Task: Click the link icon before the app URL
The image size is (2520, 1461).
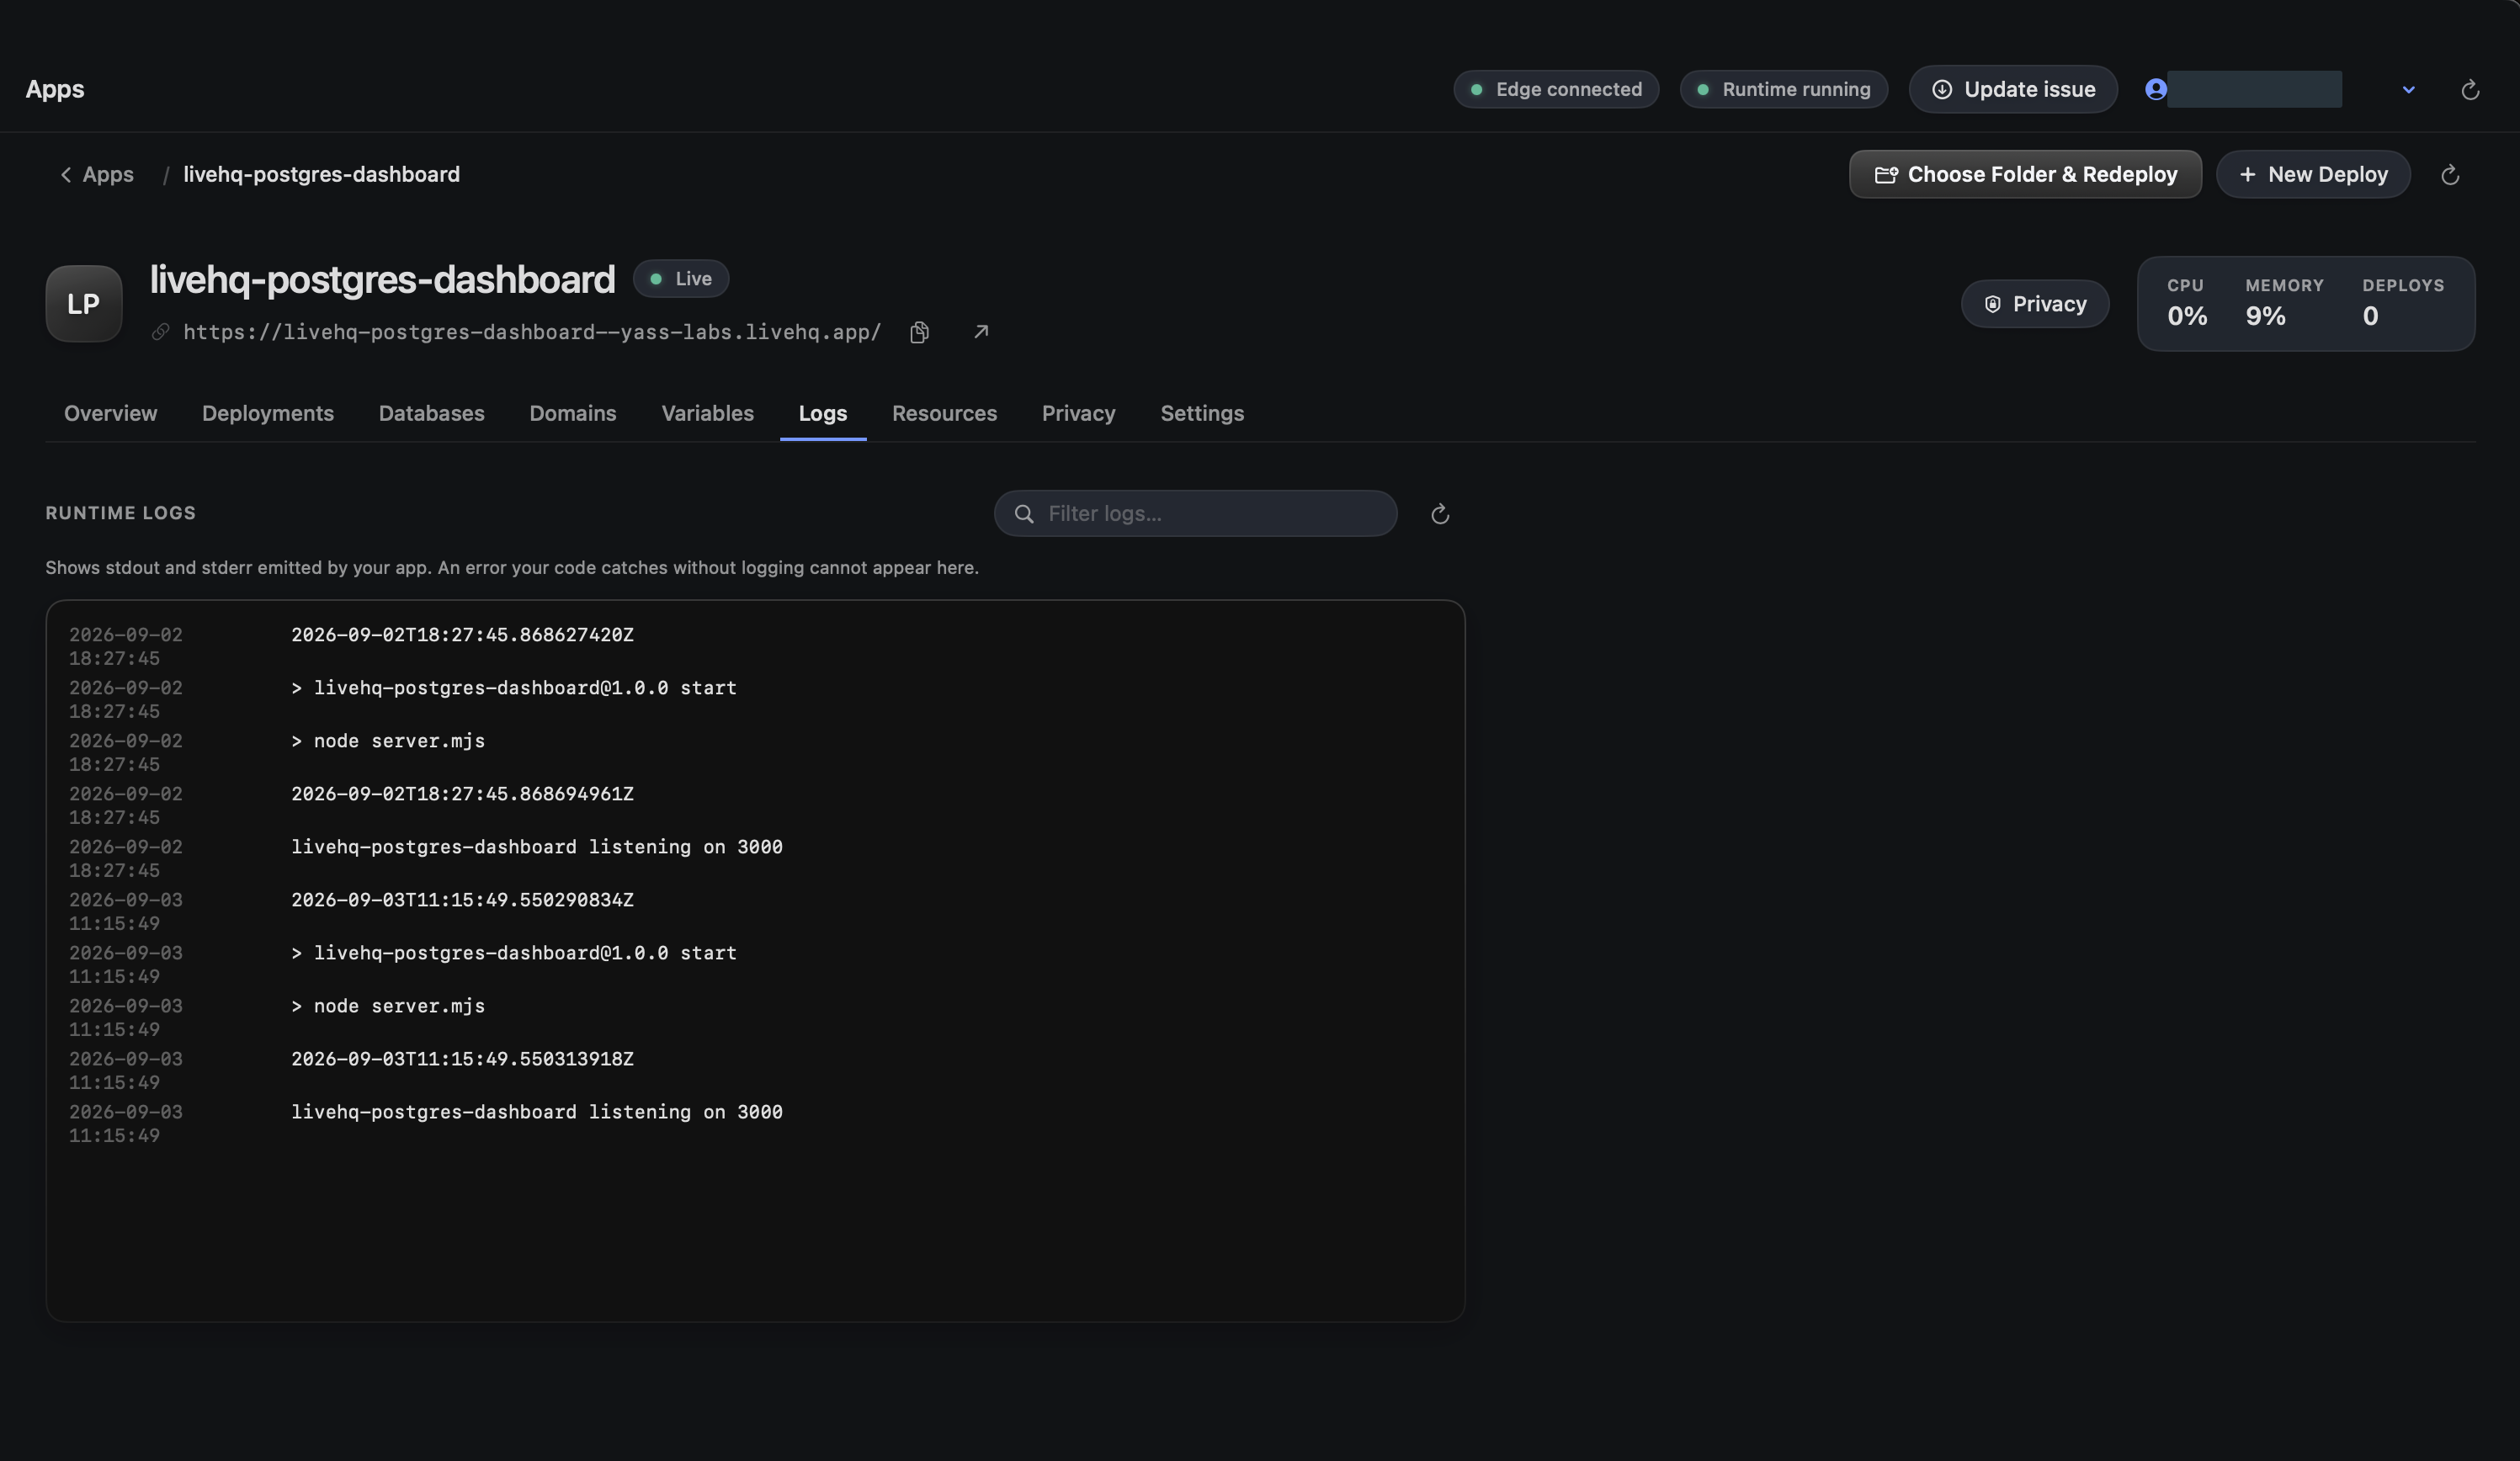Action: (x=160, y=332)
